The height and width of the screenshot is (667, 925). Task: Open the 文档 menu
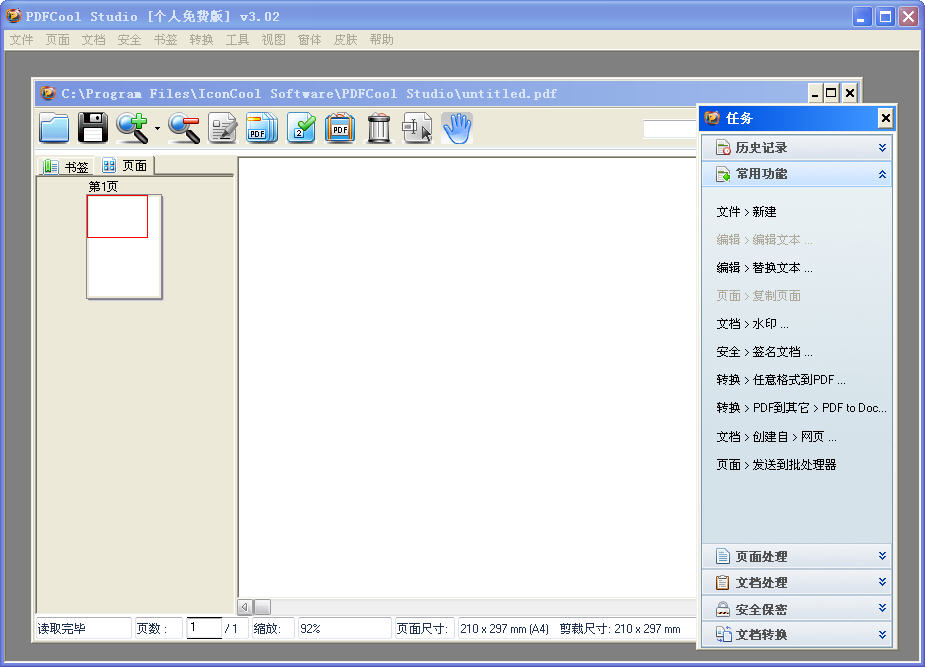(x=94, y=40)
